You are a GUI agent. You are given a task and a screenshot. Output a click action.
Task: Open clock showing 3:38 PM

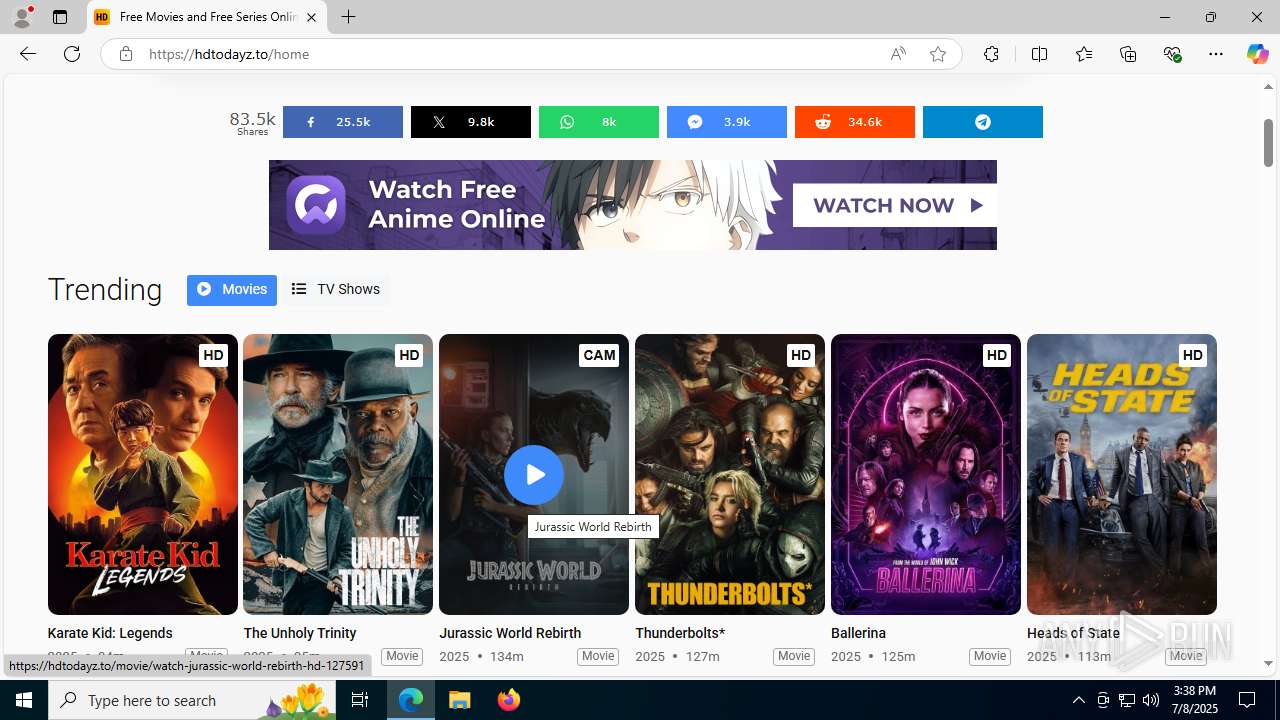(1194, 700)
